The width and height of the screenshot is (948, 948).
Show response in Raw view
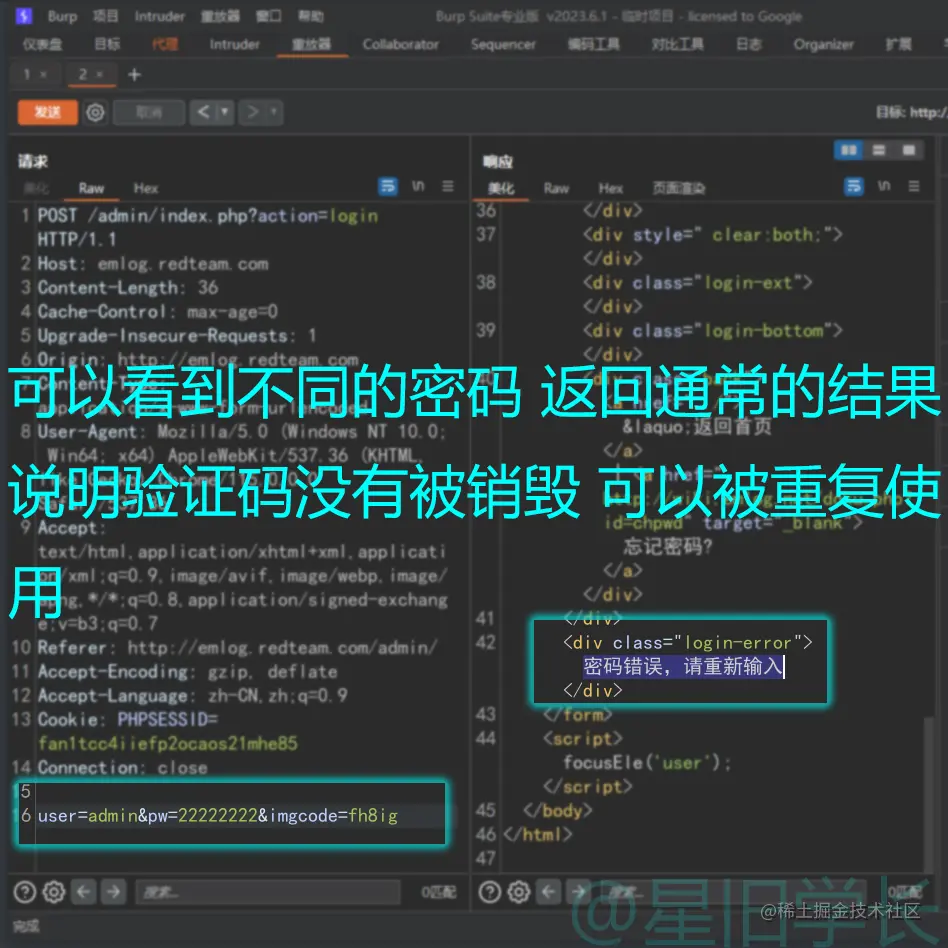(556, 188)
